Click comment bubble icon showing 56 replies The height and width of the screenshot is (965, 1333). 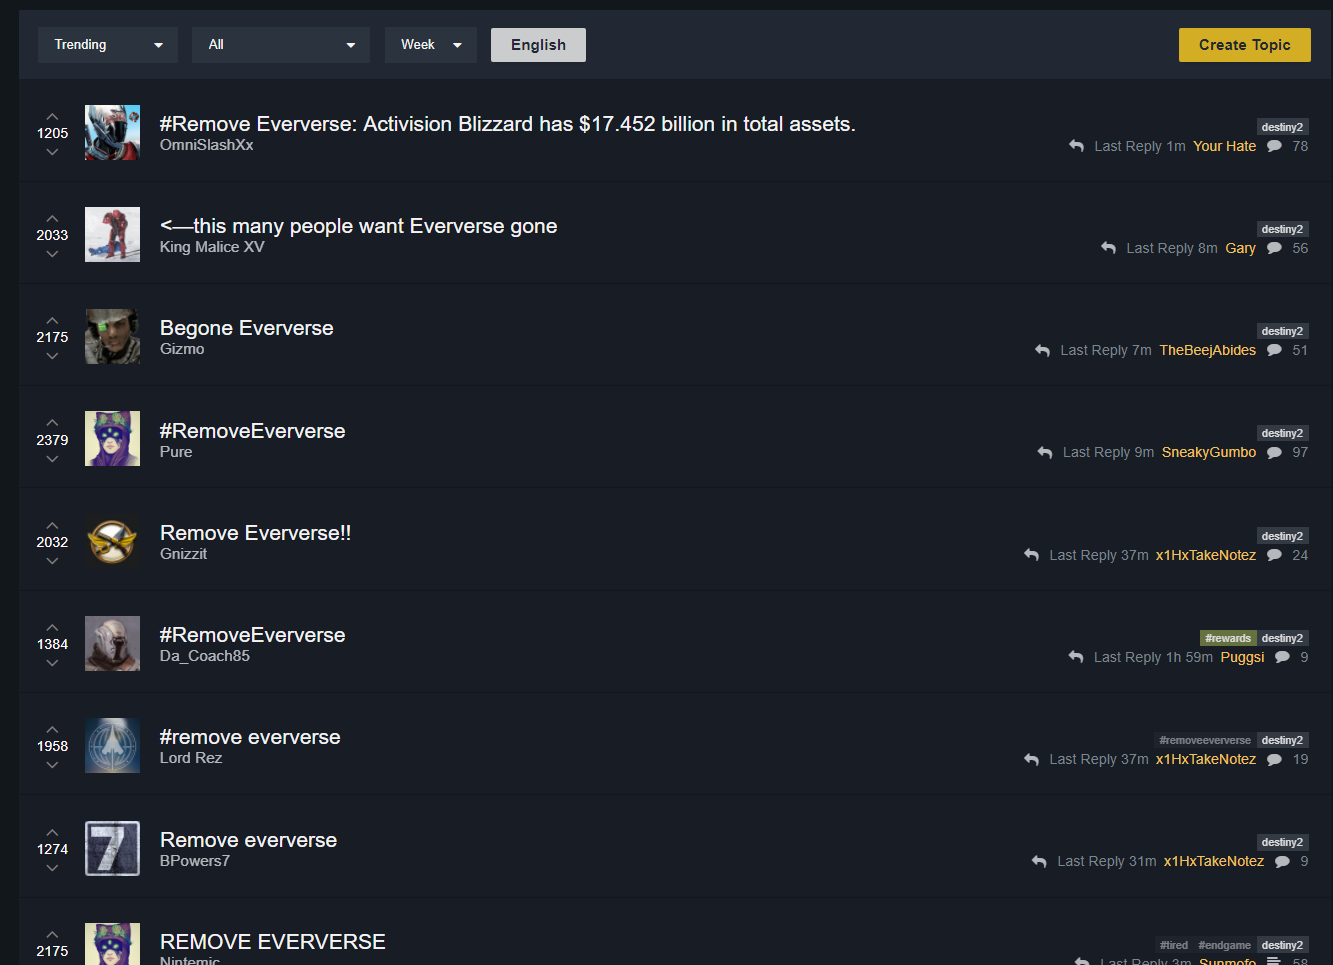(1274, 248)
